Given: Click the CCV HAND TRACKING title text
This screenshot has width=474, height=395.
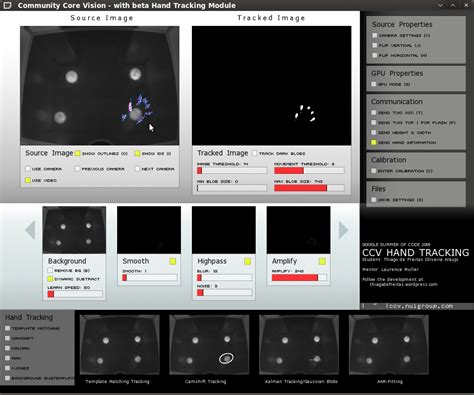Looking at the screenshot, I should [416, 252].
